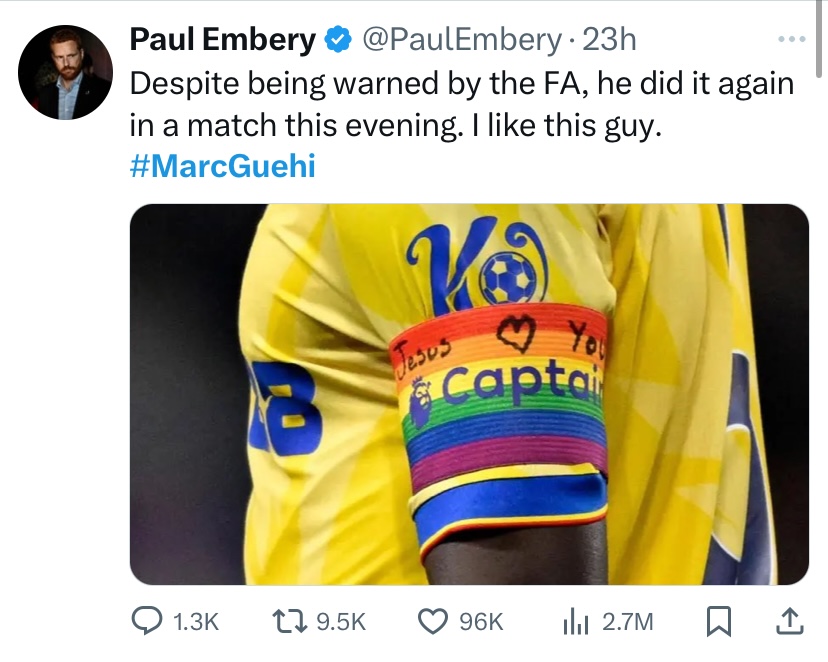Image resolution: width=828 pixels, height=662 pixels.
Task: Open the @PaulEmbery handle link
Action: pyautogui.click(x=460, y=40)
